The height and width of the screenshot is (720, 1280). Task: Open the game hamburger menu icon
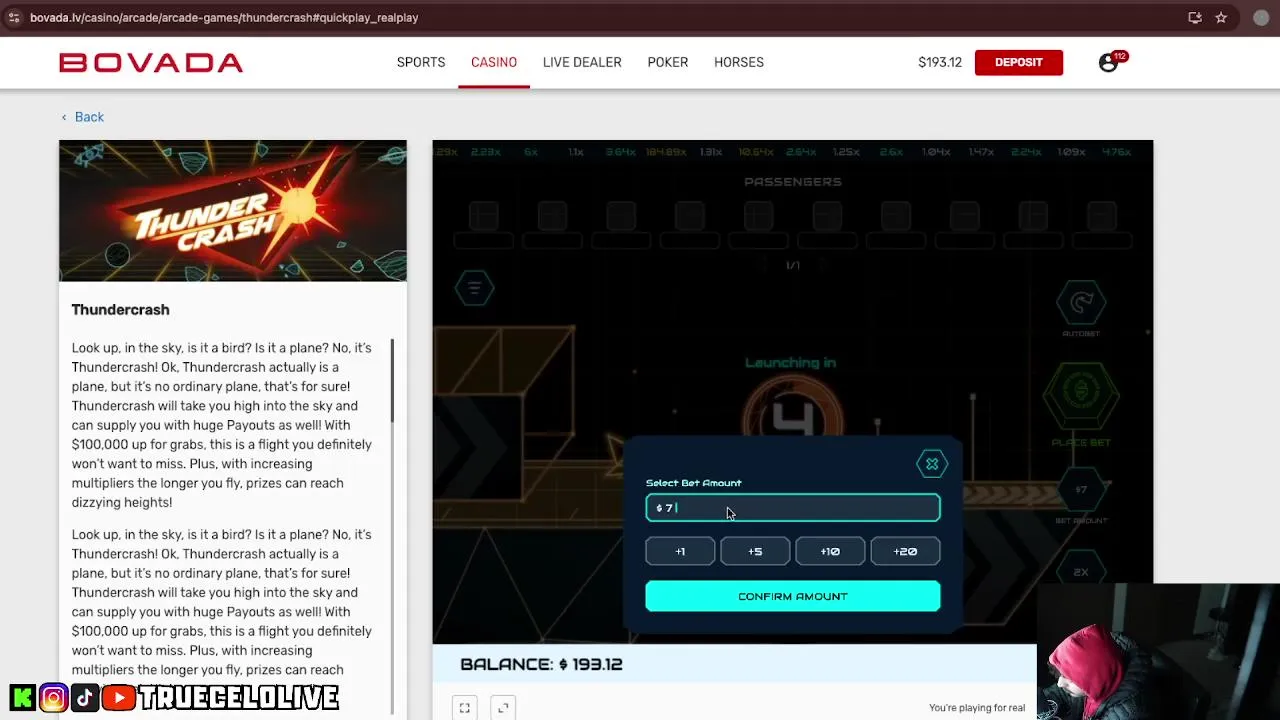474,288
